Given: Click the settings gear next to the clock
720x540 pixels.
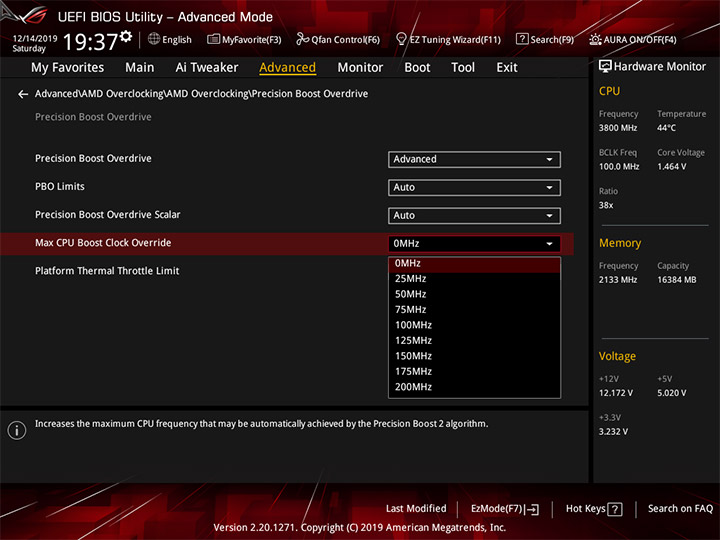Looking at the screenshot, I should coord(126,36).
